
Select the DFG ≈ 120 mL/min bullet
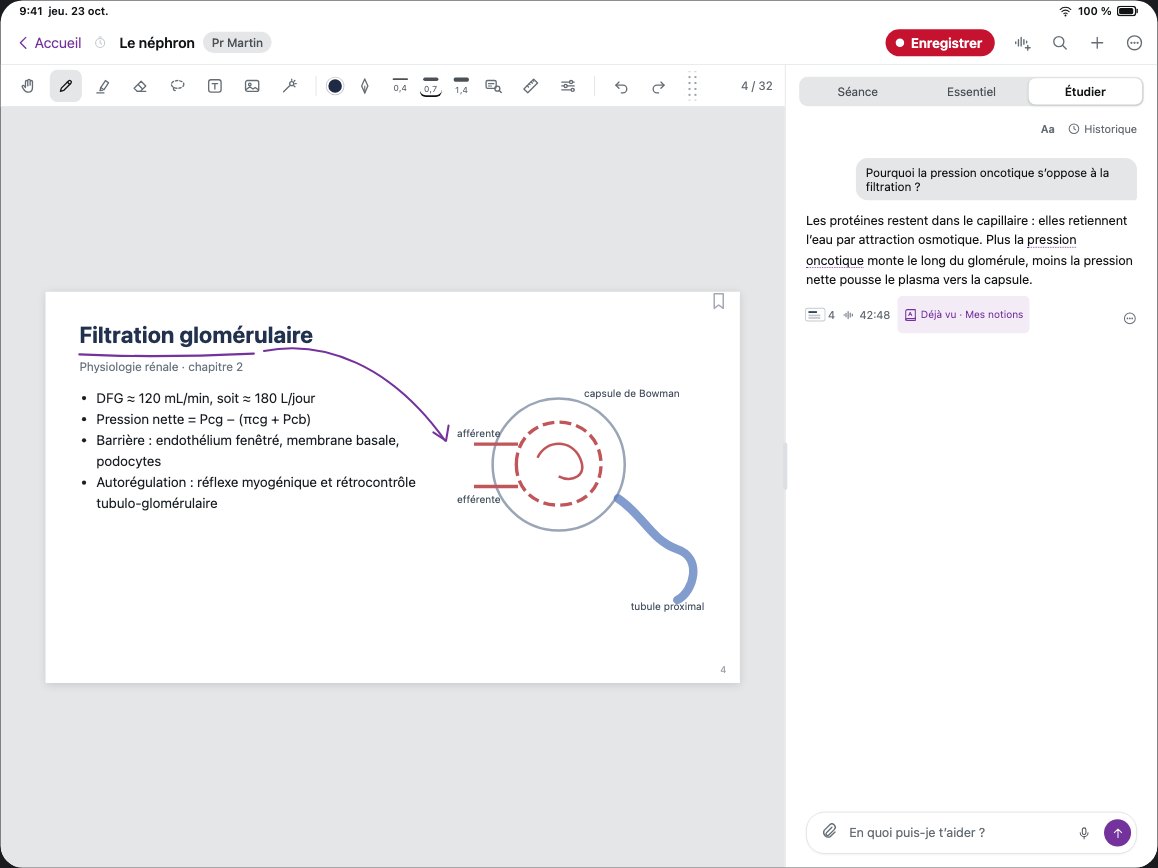click(205, 398)
